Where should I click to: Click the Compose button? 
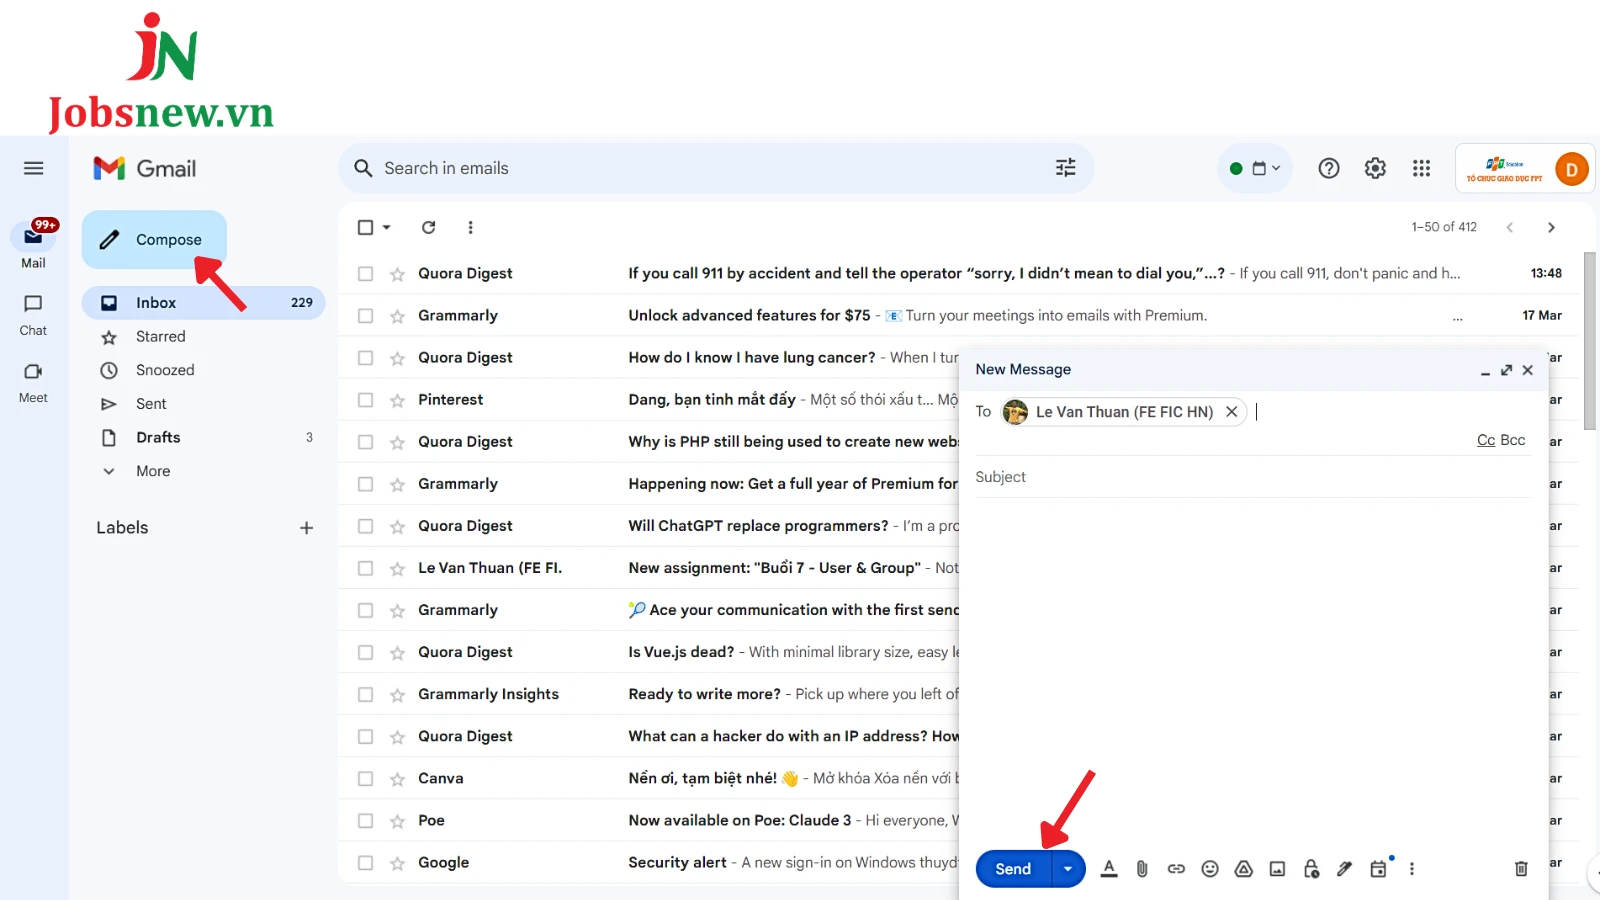pos(154,240)
